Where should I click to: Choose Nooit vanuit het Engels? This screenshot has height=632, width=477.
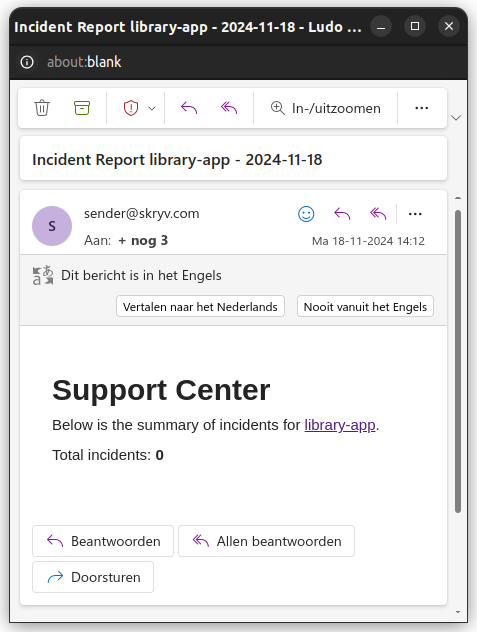point(365,307)
